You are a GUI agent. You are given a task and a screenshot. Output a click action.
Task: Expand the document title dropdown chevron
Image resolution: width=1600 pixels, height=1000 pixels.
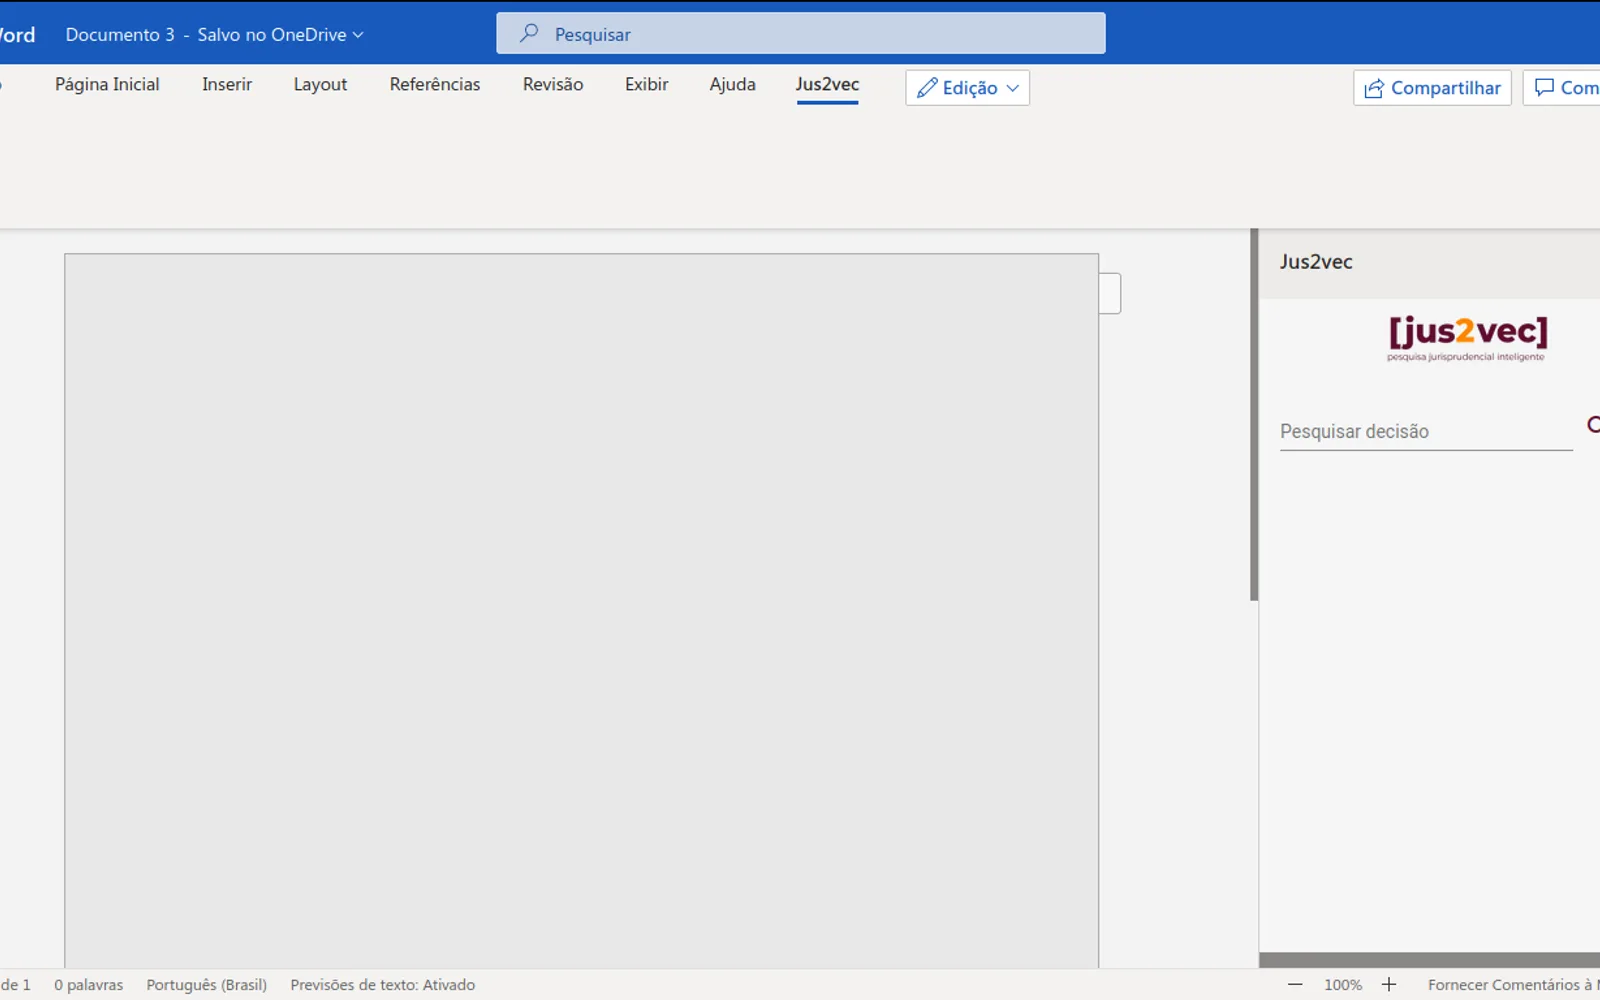[x=358, y=35]
